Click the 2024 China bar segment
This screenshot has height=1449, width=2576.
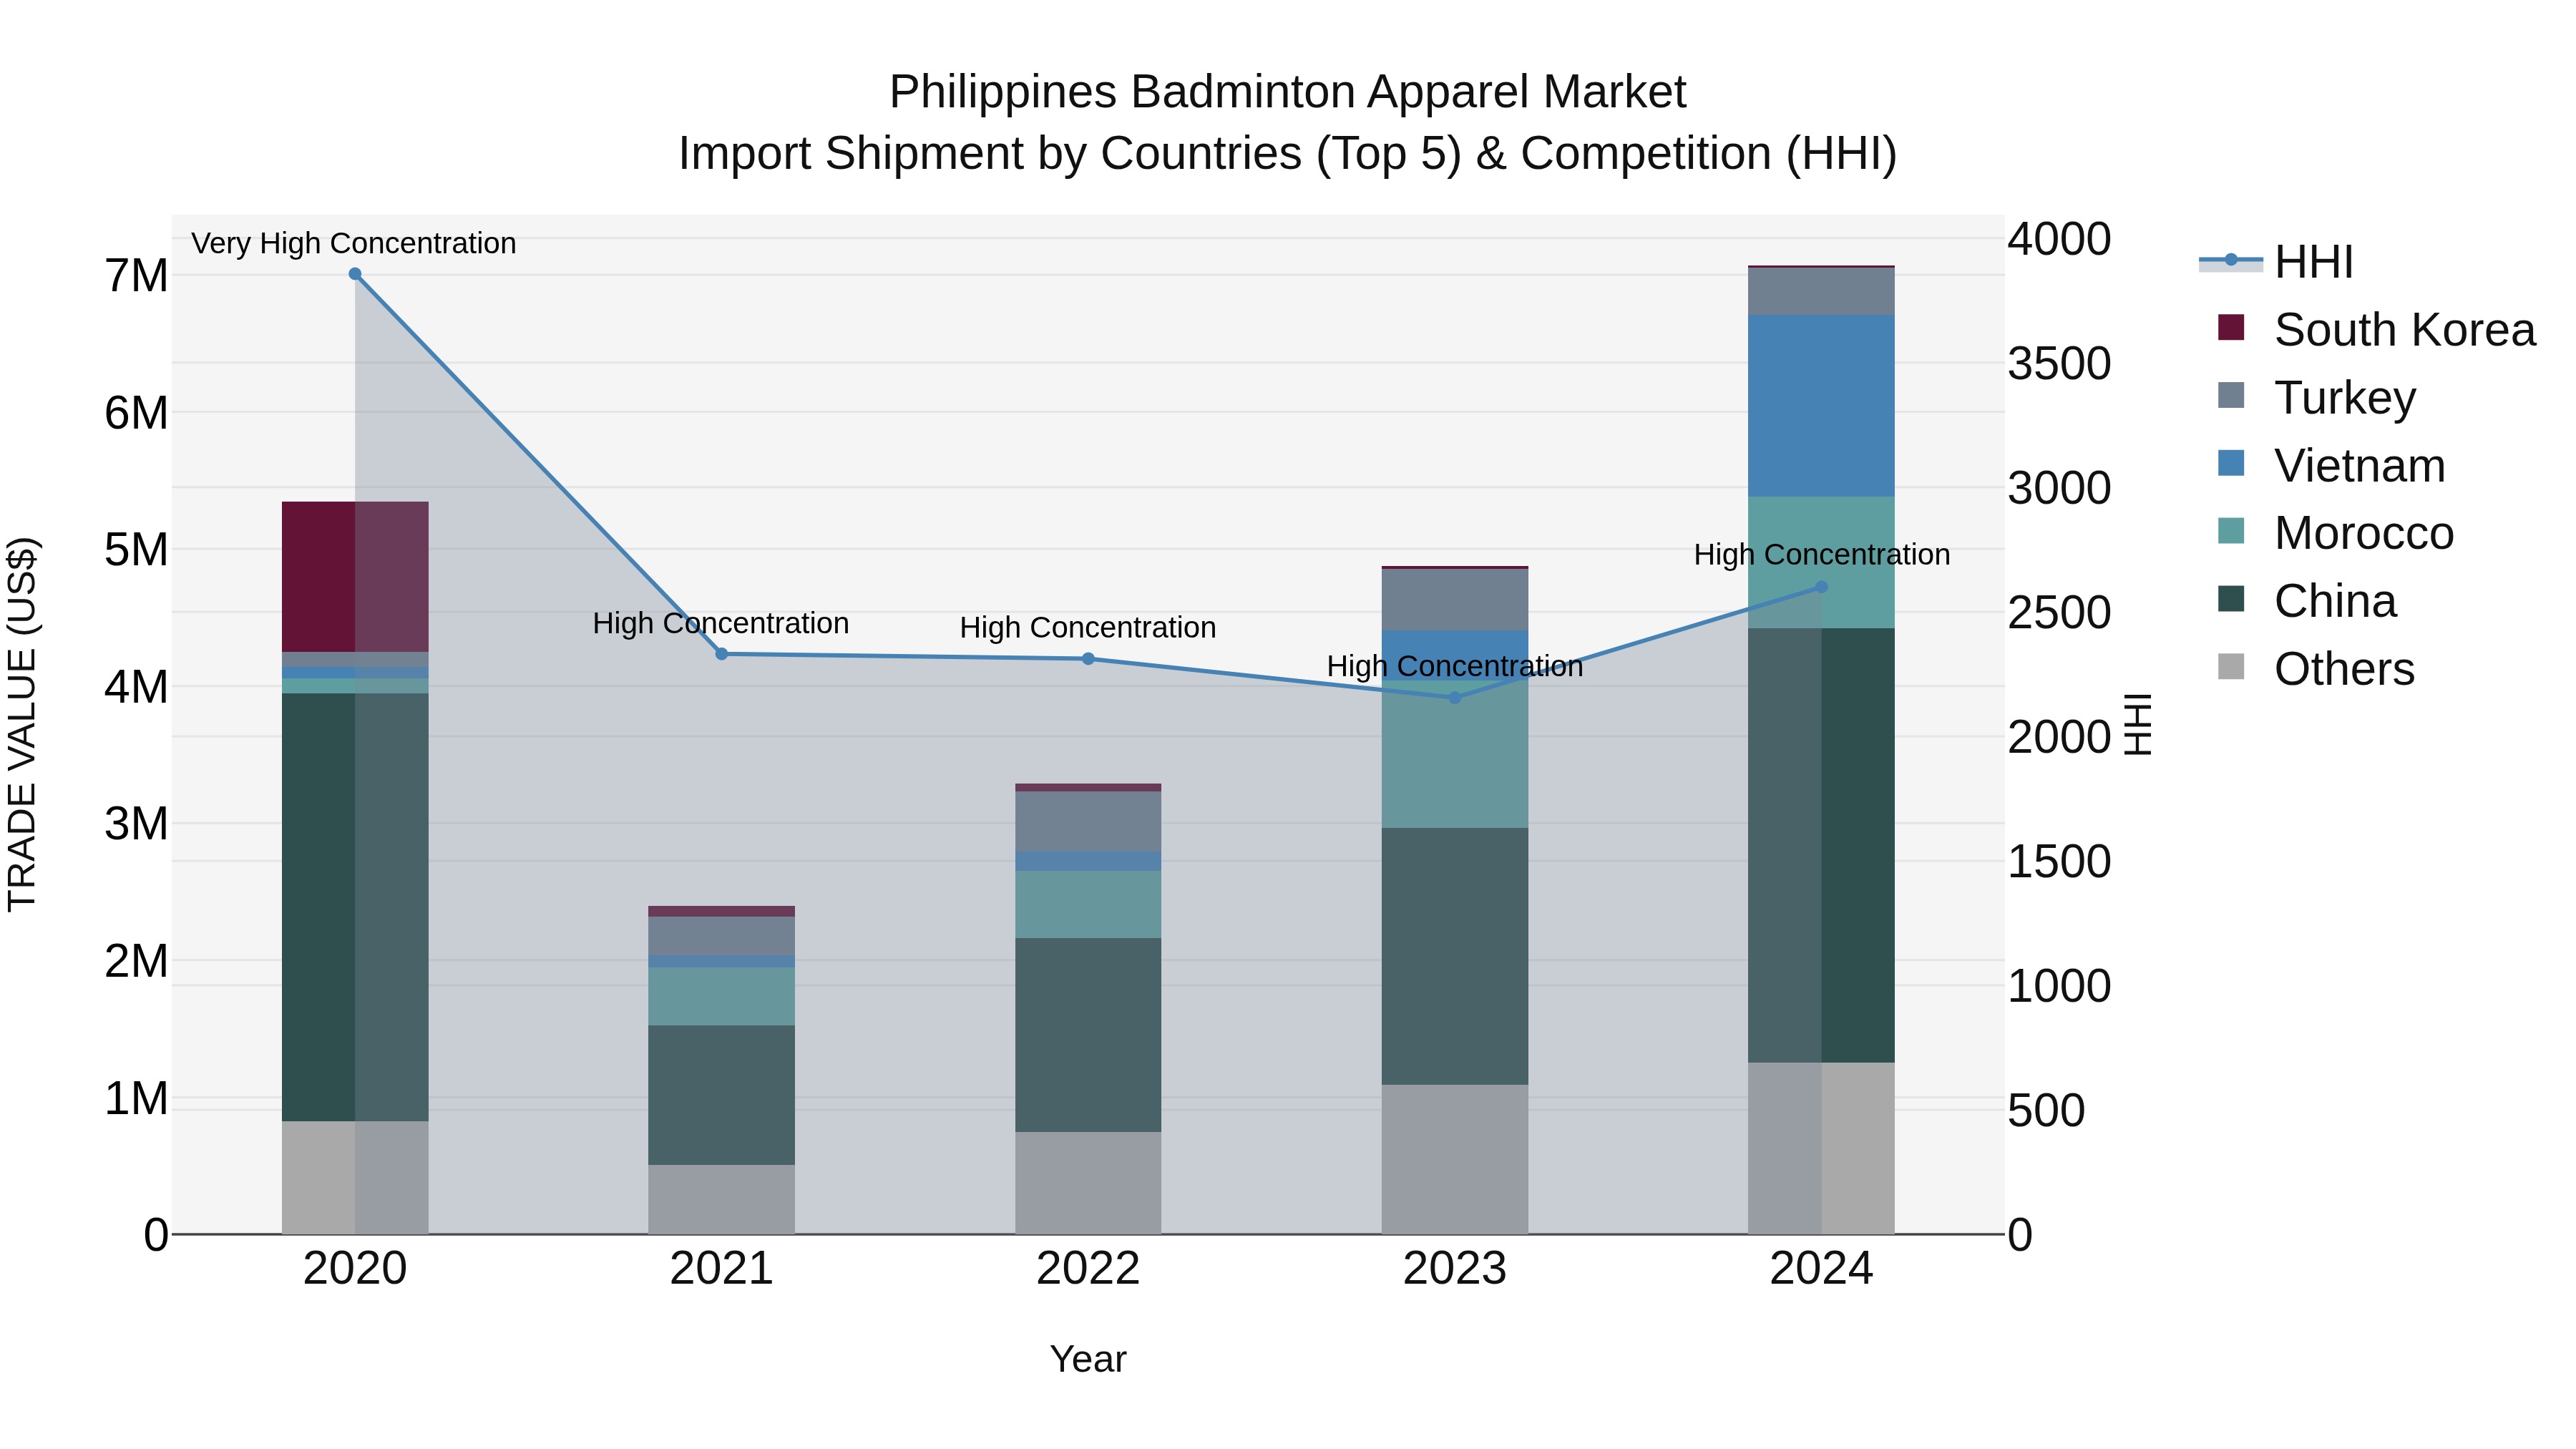(1821, 845)
